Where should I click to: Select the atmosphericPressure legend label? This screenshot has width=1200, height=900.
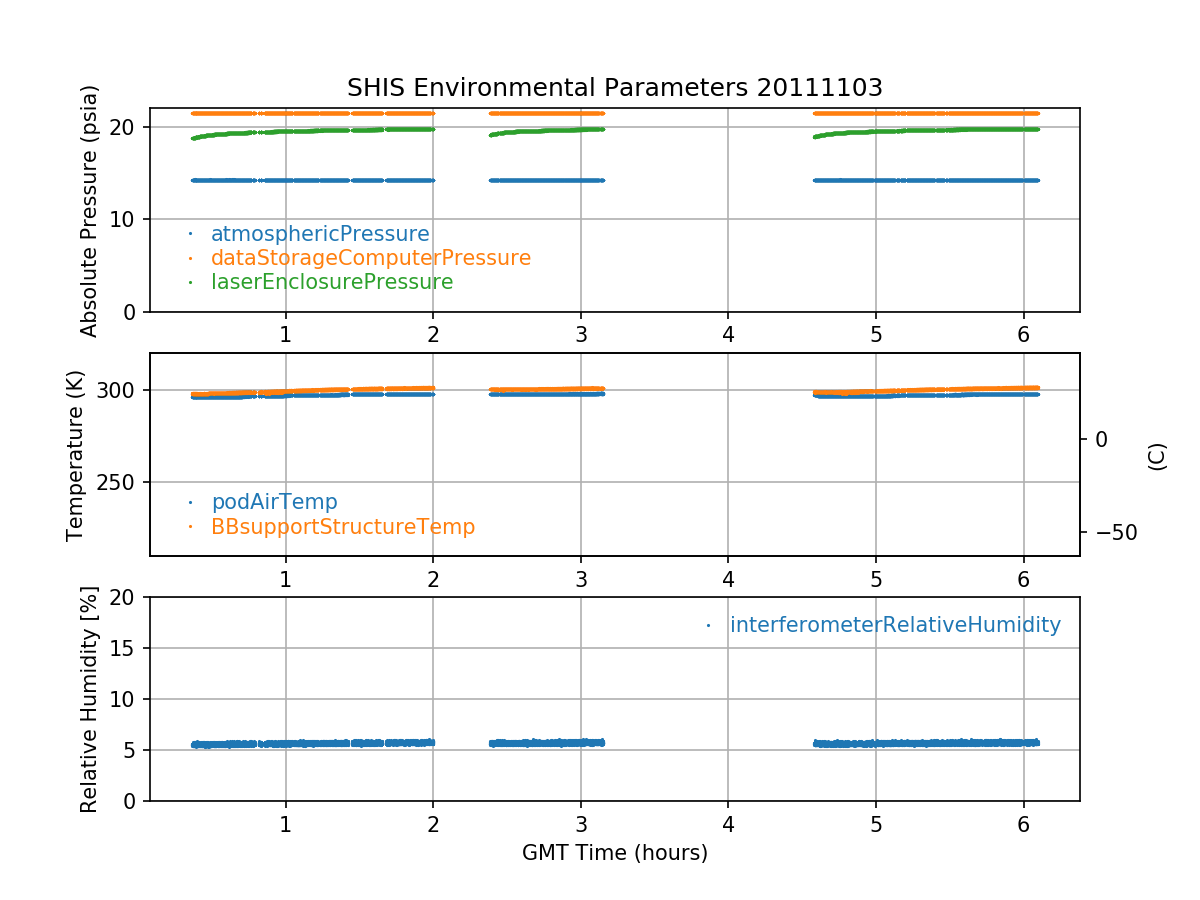tap(320, 234)
